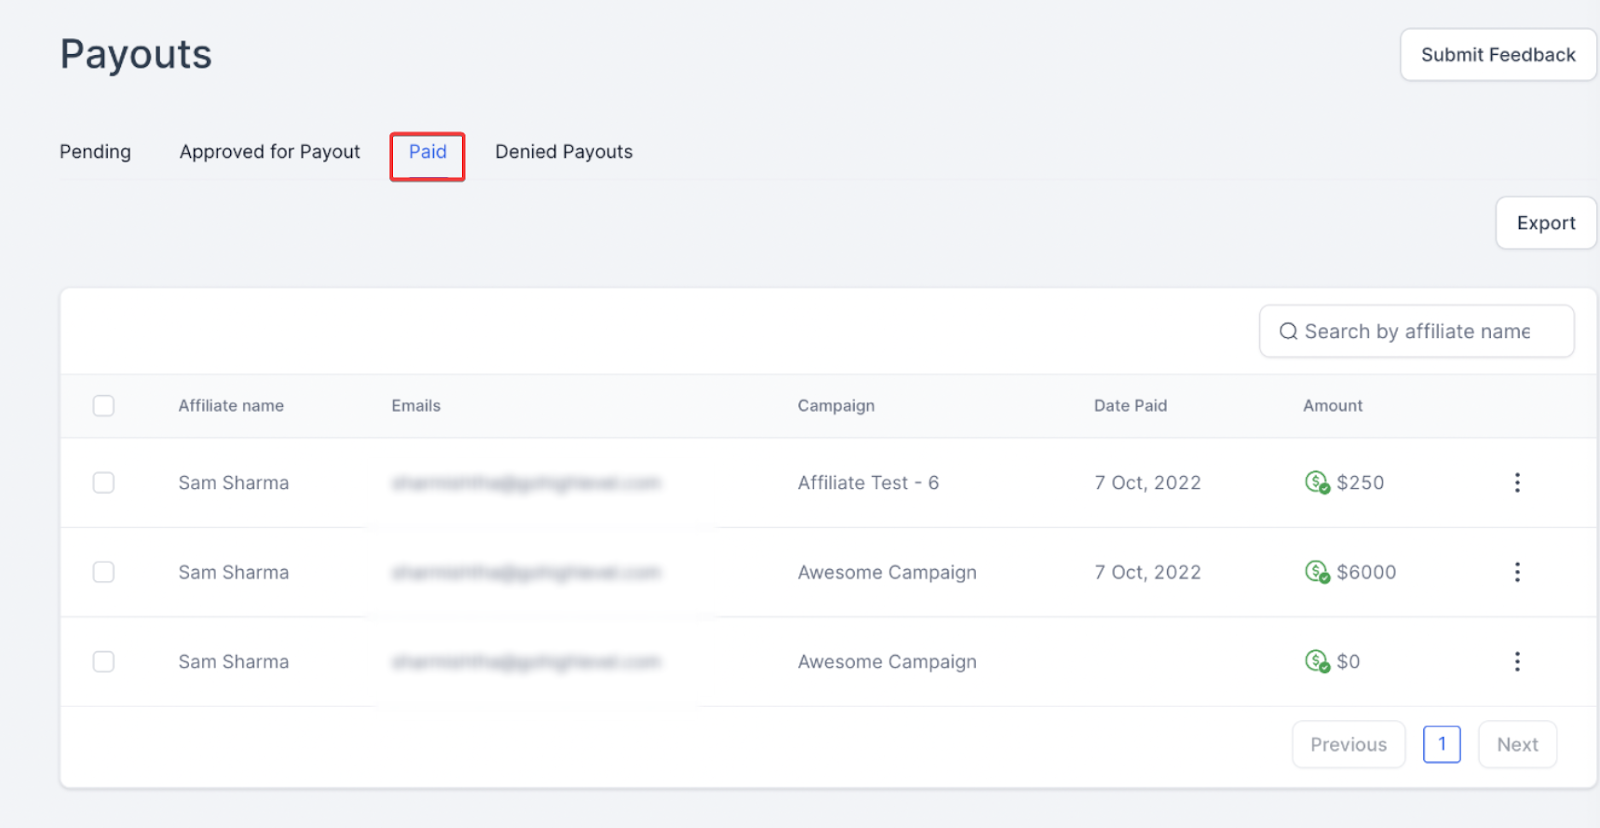1600x828 pixels.
Task: Open the three-dot menu for the $0 payout
Action: [x=1517, y=662]
